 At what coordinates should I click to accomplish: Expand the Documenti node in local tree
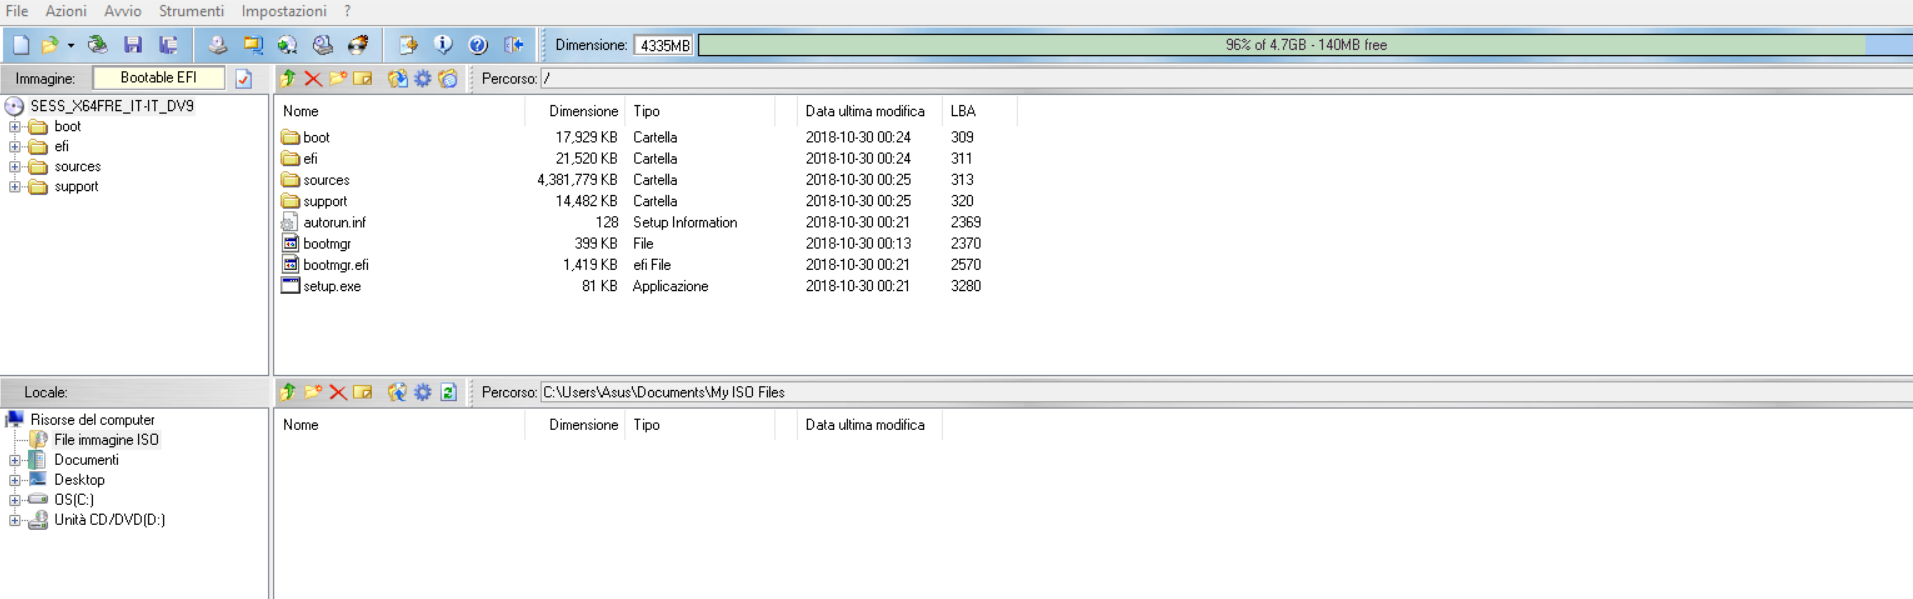click(x=15, y=460)
